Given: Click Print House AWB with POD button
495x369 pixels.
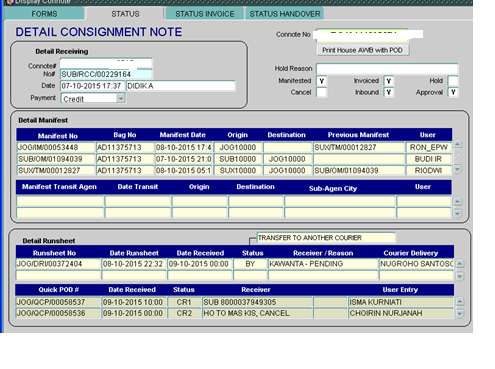Looking at the screenshot, I should coord(362,50).
